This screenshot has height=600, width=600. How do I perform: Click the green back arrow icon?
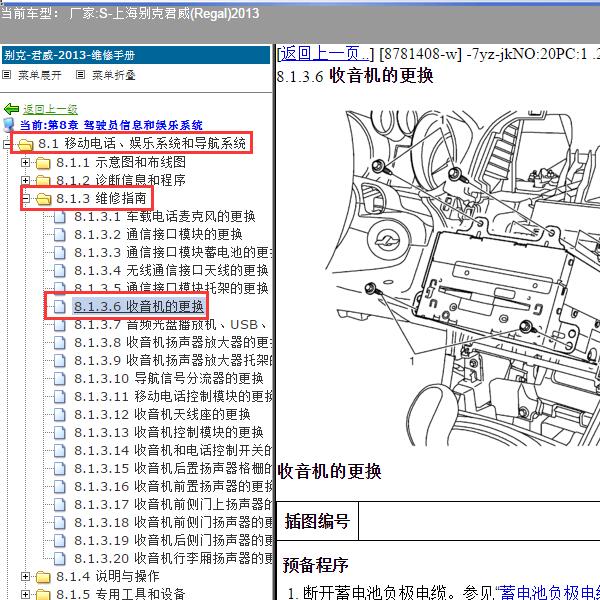pos(11,109)
